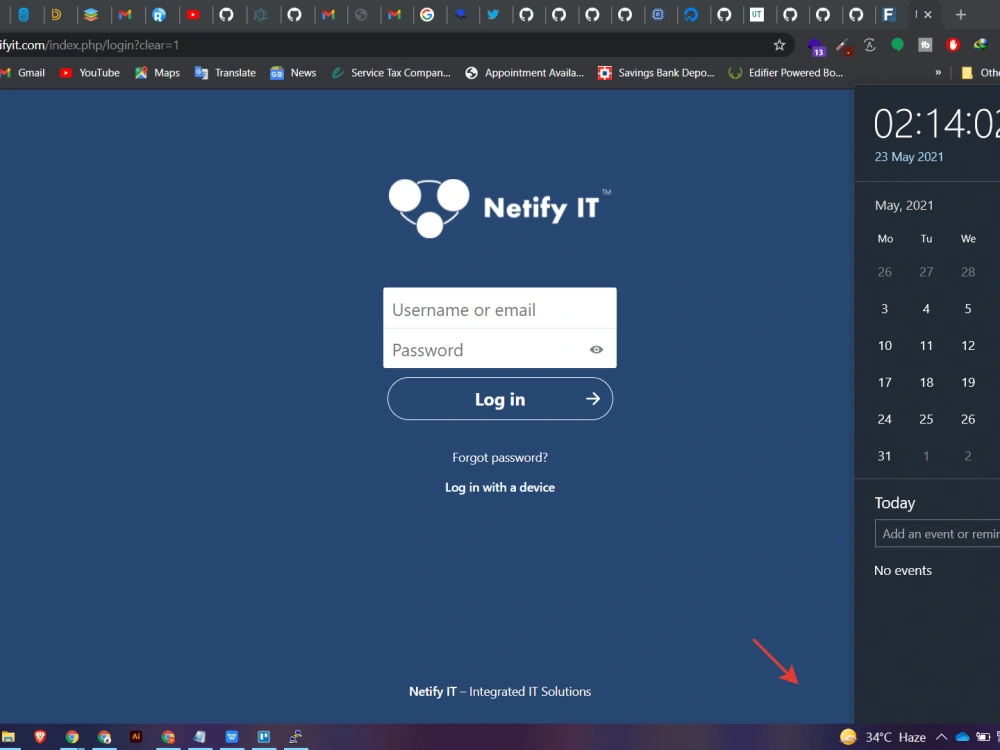Viewport: 1000px width, 750px height.
Task: Expand hidden bookmarks chevron
Action: 938,73
